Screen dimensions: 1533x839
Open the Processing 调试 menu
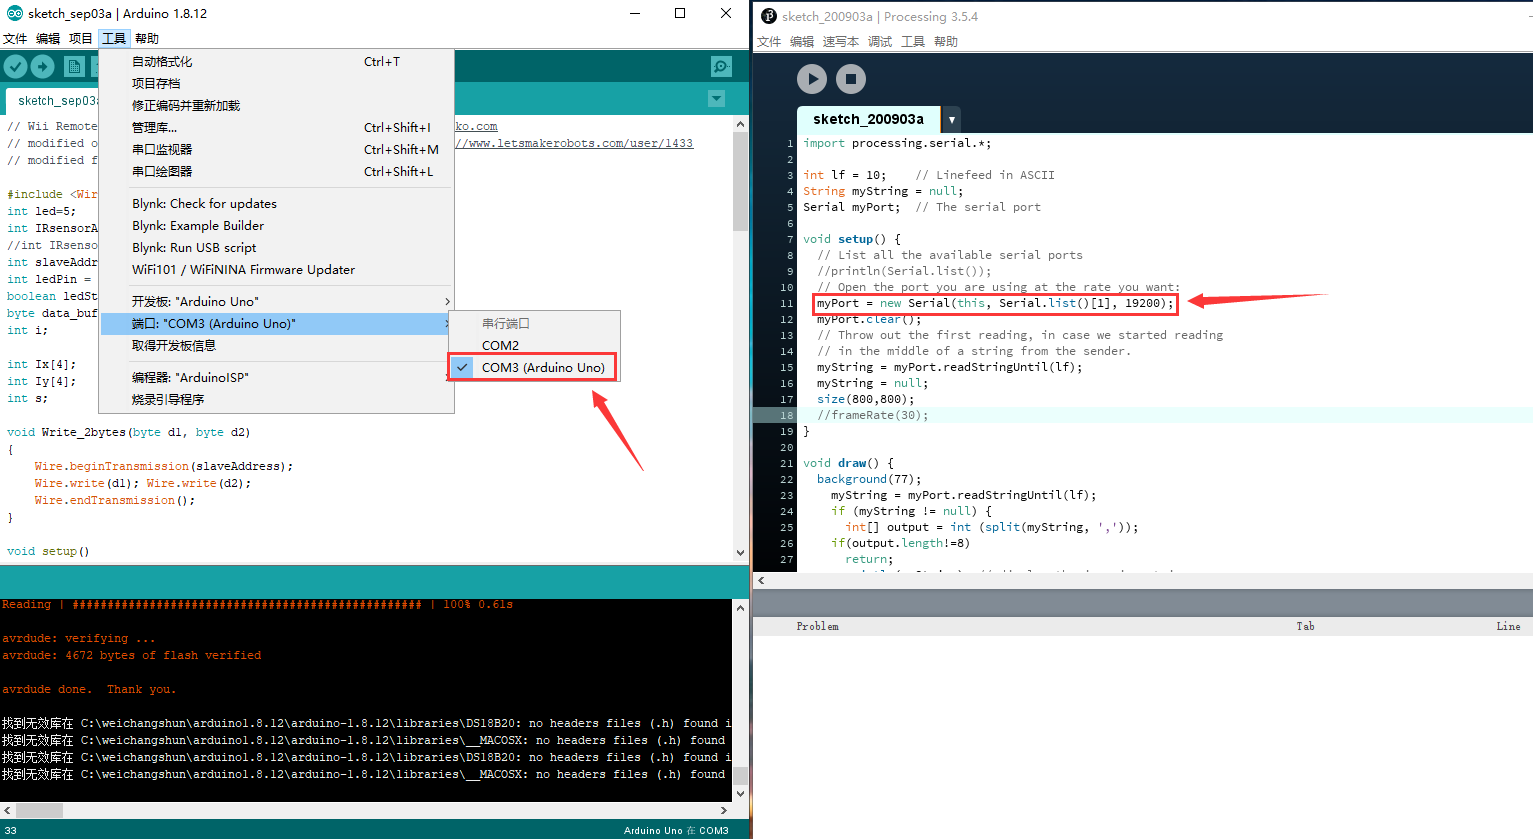(x=880, y=42)
